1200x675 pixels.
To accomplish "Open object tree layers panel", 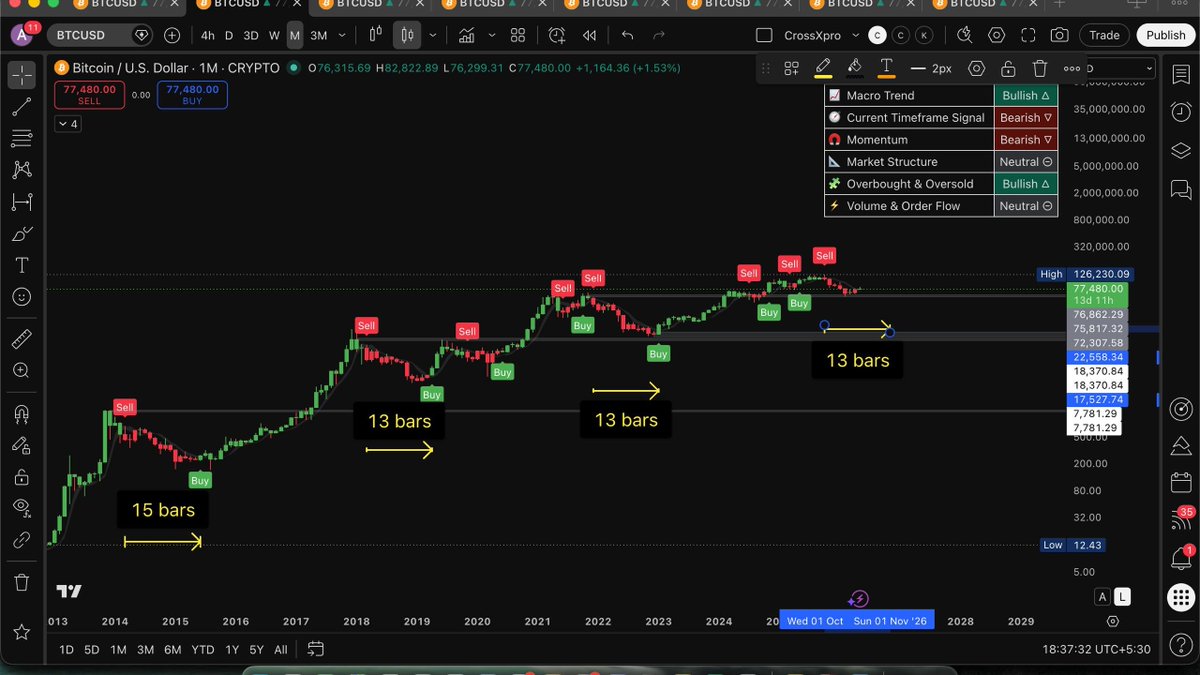I will [1181, 150].
